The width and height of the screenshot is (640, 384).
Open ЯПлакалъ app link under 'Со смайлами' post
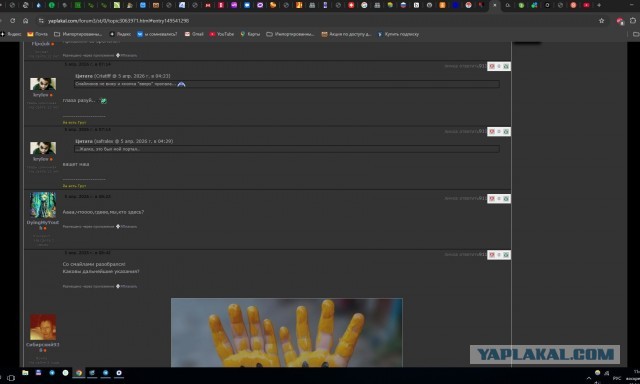pyautogui.click(x=127, y=286)
